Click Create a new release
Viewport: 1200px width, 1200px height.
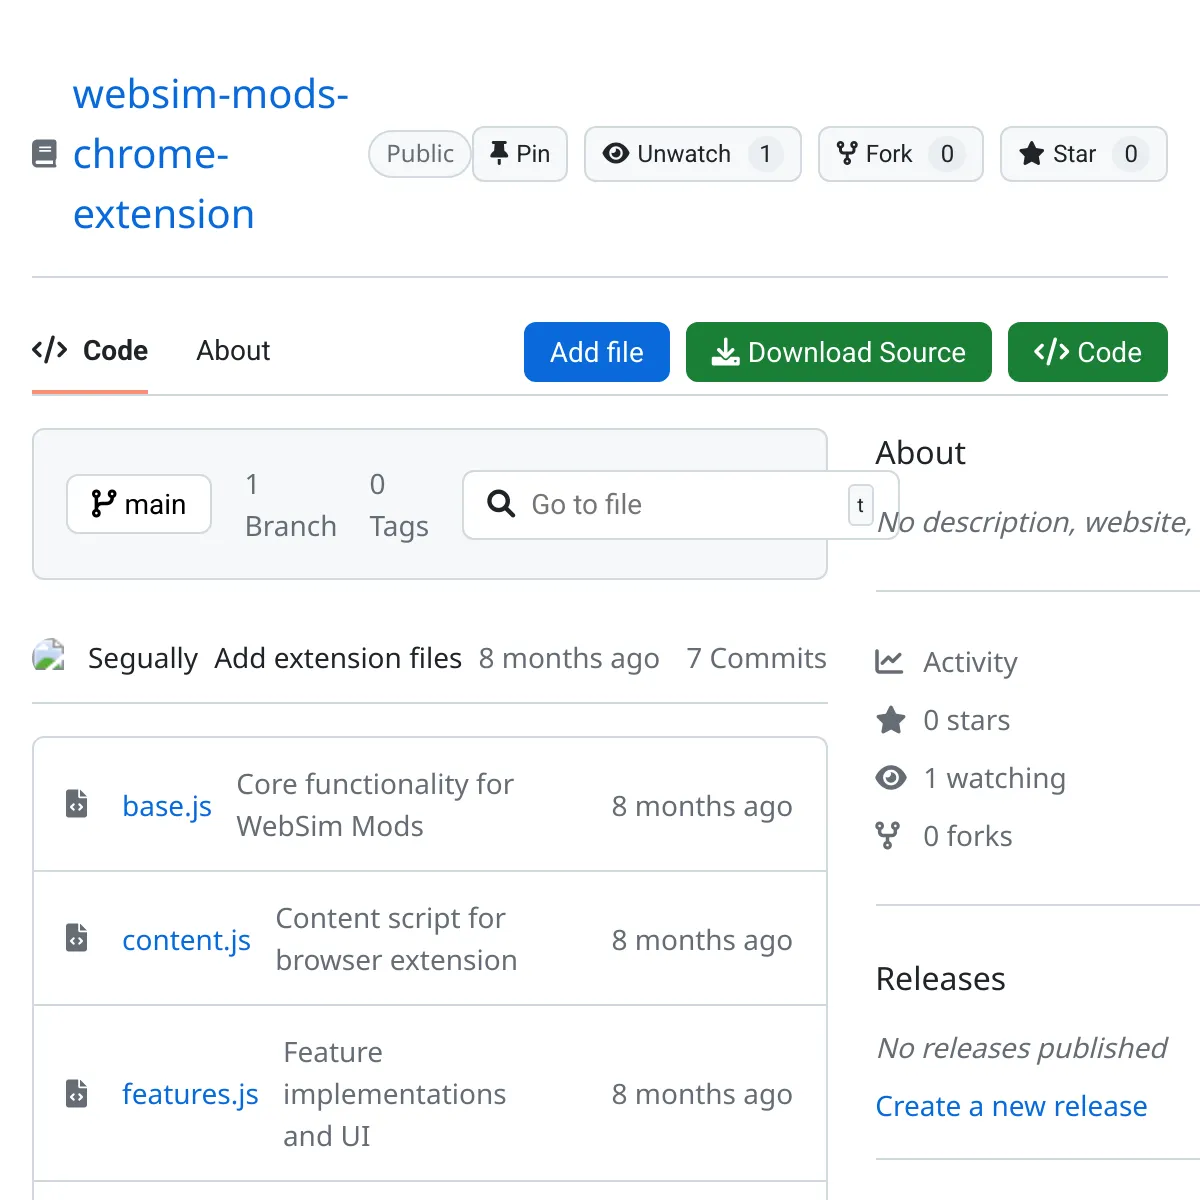1011,1106
